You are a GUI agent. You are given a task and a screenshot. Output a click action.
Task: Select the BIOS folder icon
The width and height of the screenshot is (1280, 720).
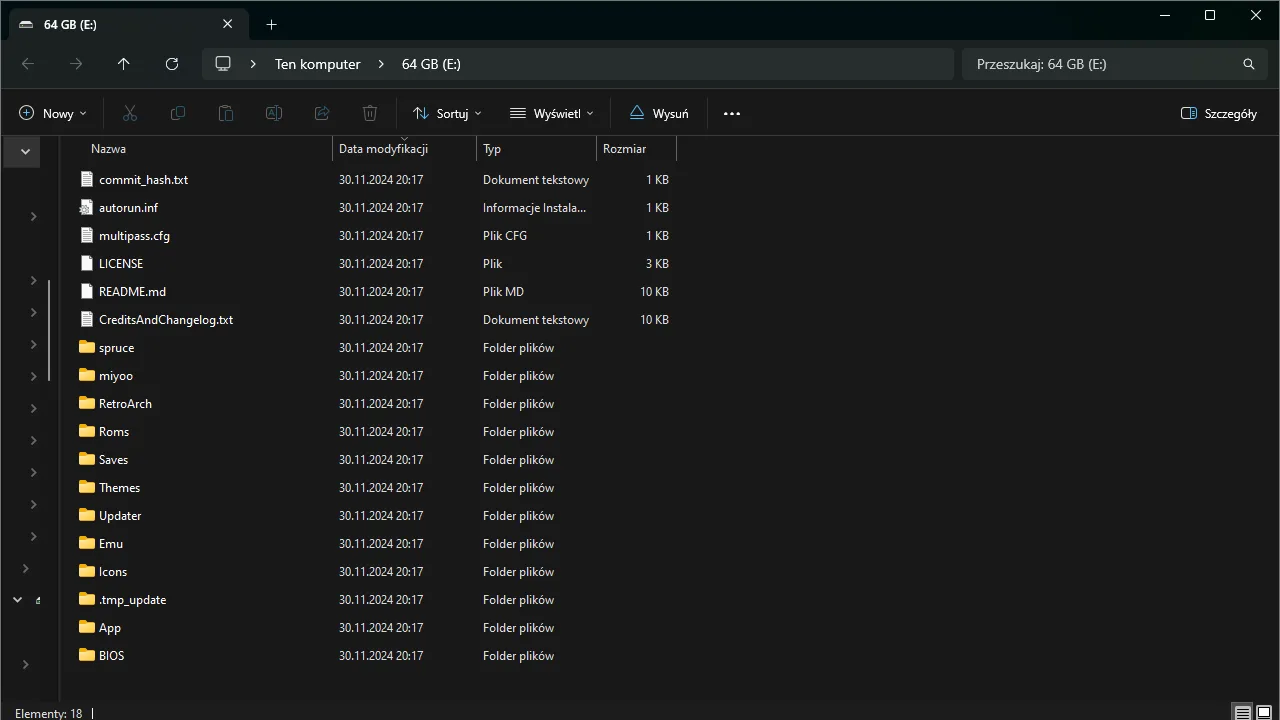(x=87, y=656)
